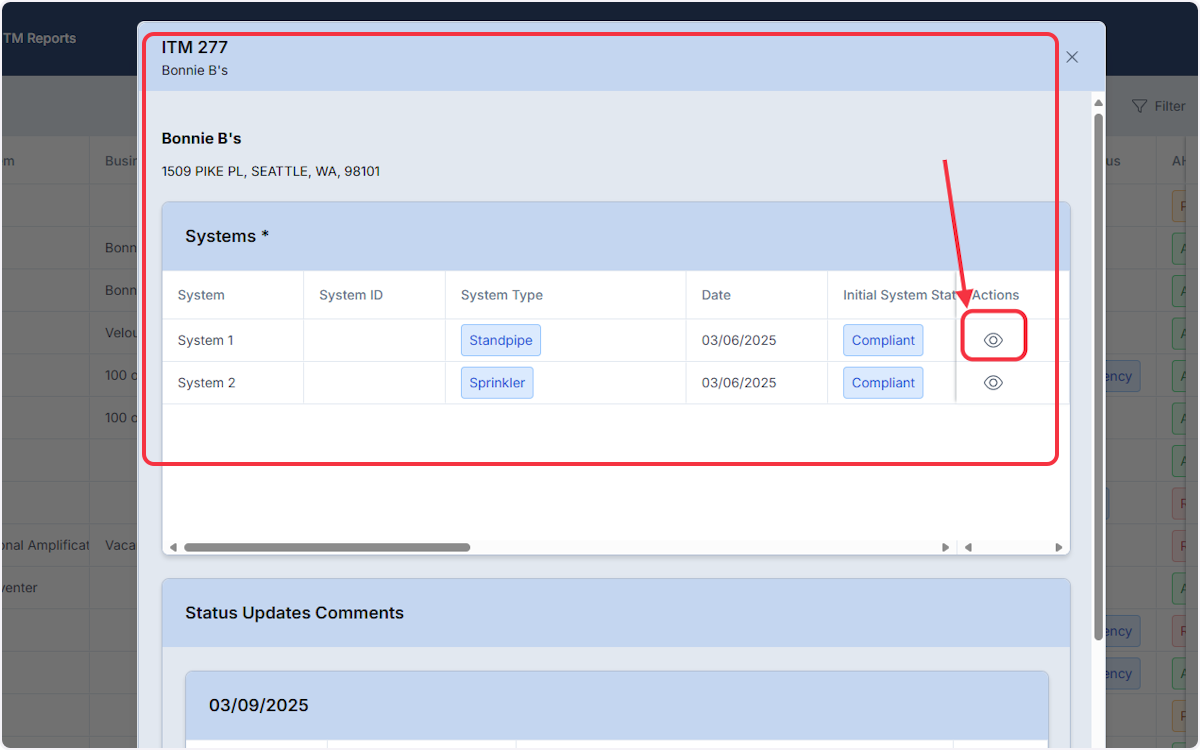Image resolution: width=1200 pixels, height=750 pixels.
Task: Select the System 1 row label
Action: pos(206,340)
